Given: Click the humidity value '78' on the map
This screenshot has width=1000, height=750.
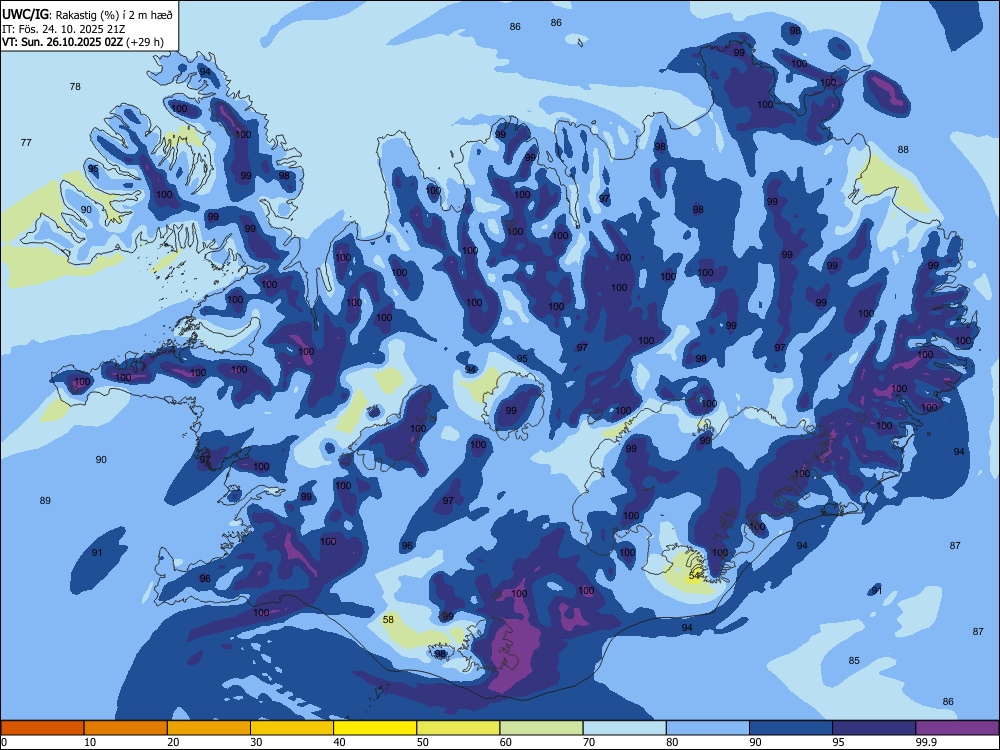Looking at the screenshot, I should (75, 87).
